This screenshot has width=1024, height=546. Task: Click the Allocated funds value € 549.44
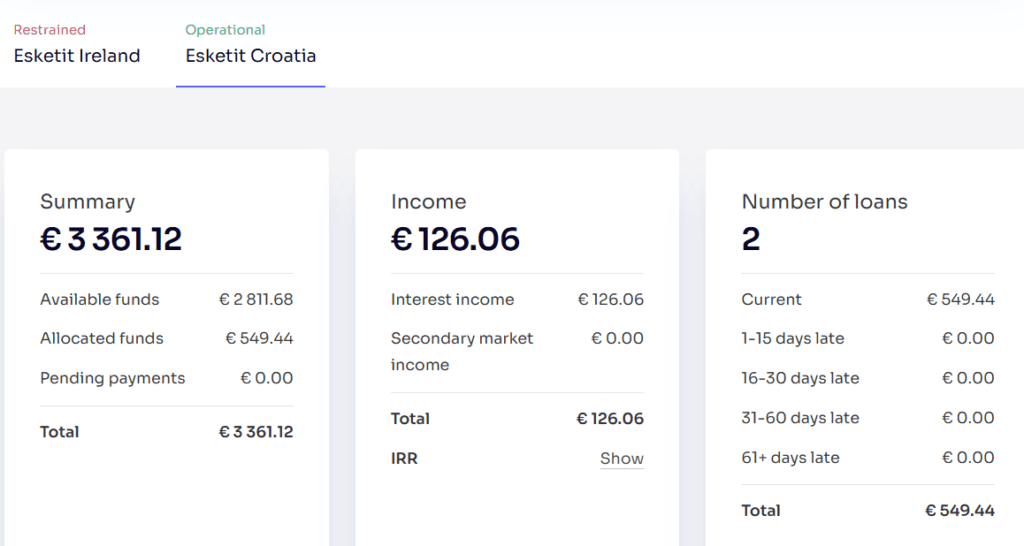pos(259,338)
